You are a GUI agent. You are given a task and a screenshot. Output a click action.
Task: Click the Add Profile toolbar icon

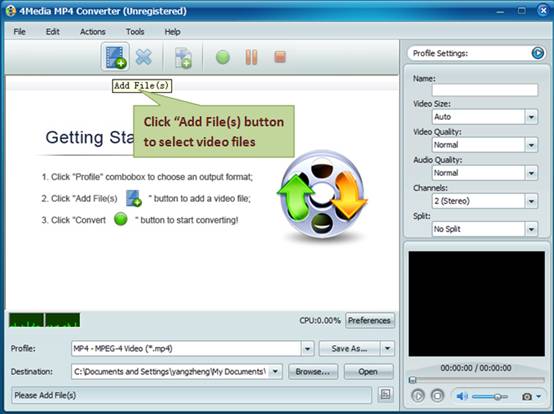(183, 58)
